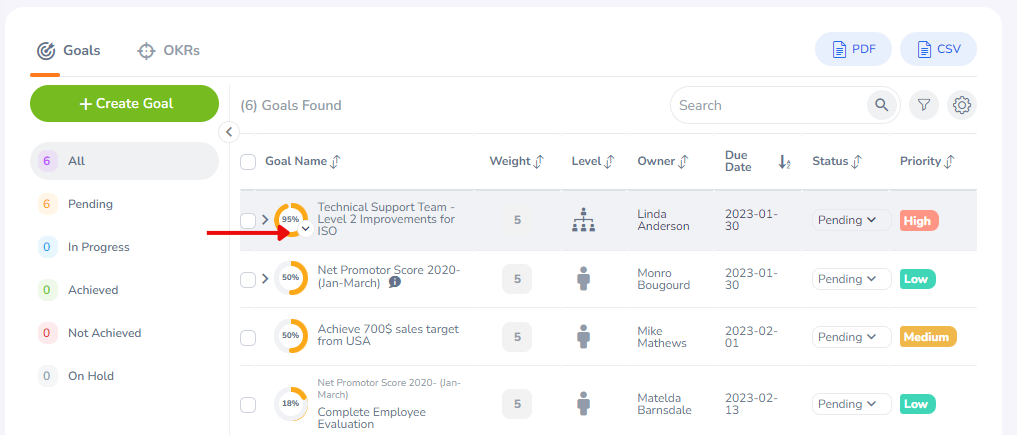Click the person level icon in Matelda Barnsdale row
The height and width of the screenshot is (435, 1017).
(x=584, y=403)
